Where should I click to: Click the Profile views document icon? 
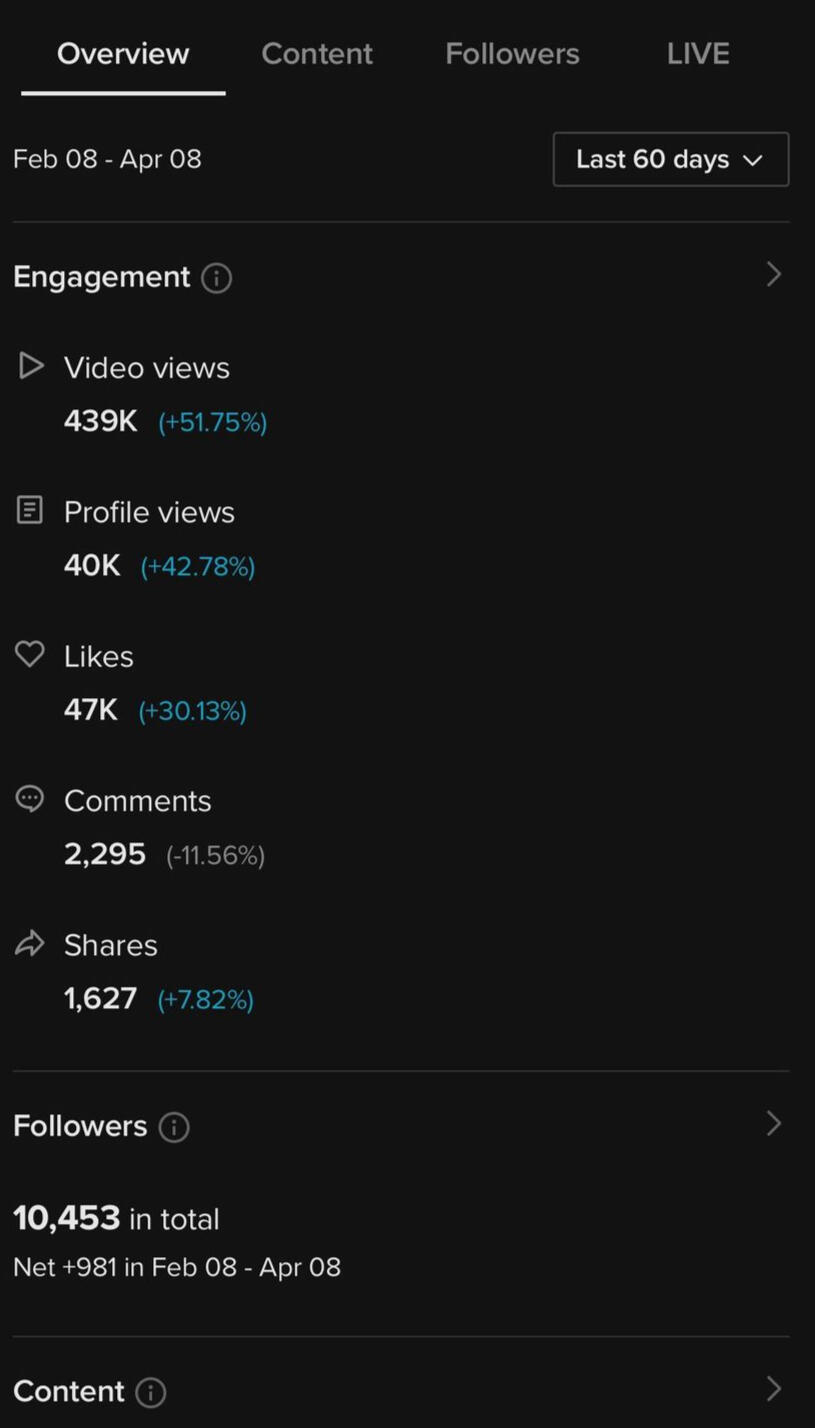(30, 511)
